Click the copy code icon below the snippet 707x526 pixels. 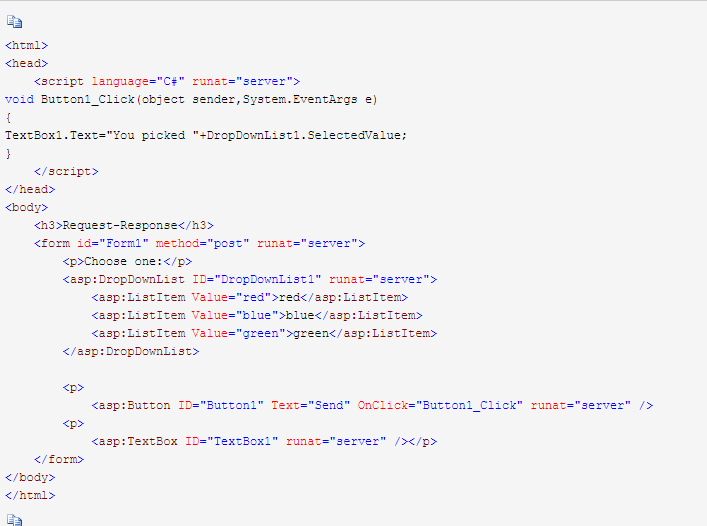(x=14, y=520)
